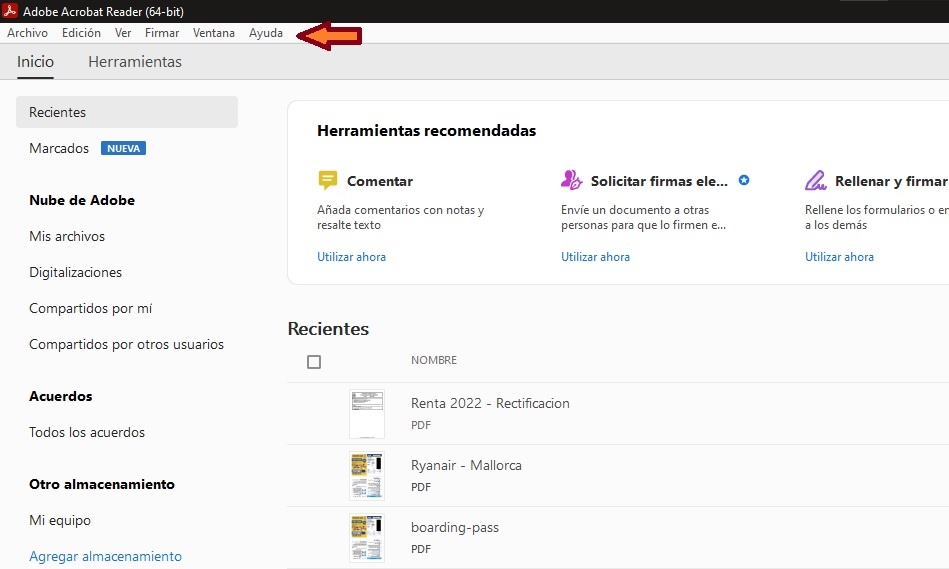Switch to the Inicio tab

tap(35, 62)
